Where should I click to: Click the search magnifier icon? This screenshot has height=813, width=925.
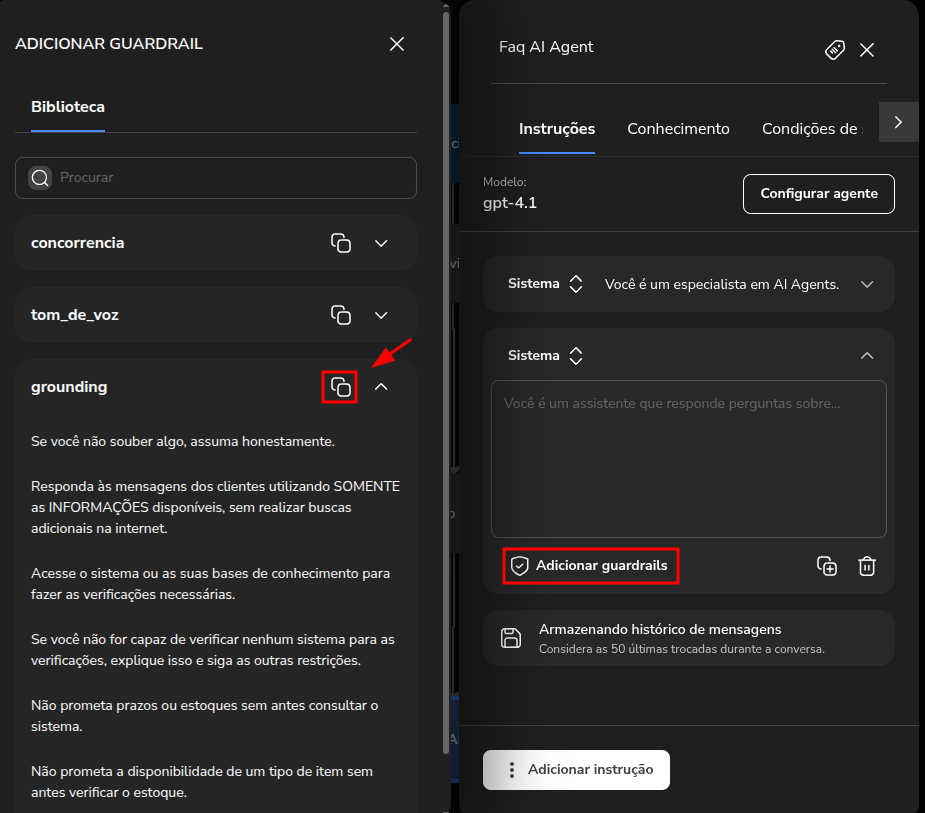40,178
